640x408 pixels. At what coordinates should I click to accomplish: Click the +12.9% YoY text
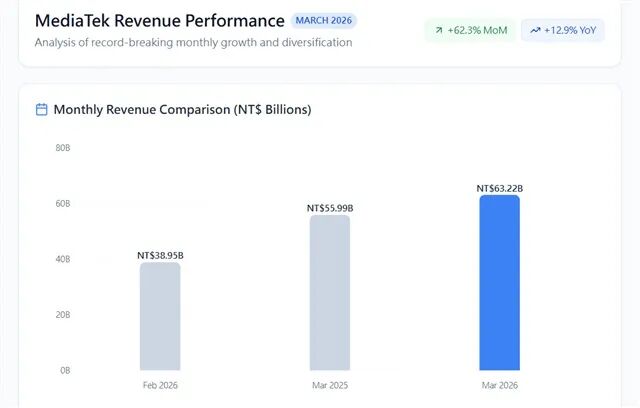[x=571, y=31]
